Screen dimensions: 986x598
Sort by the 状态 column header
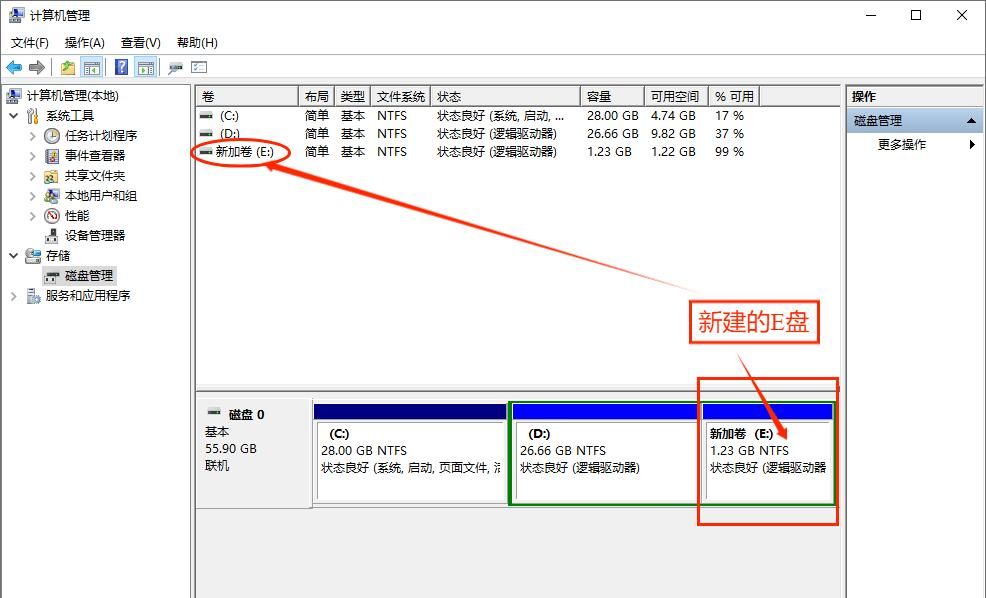pos(506,96)
